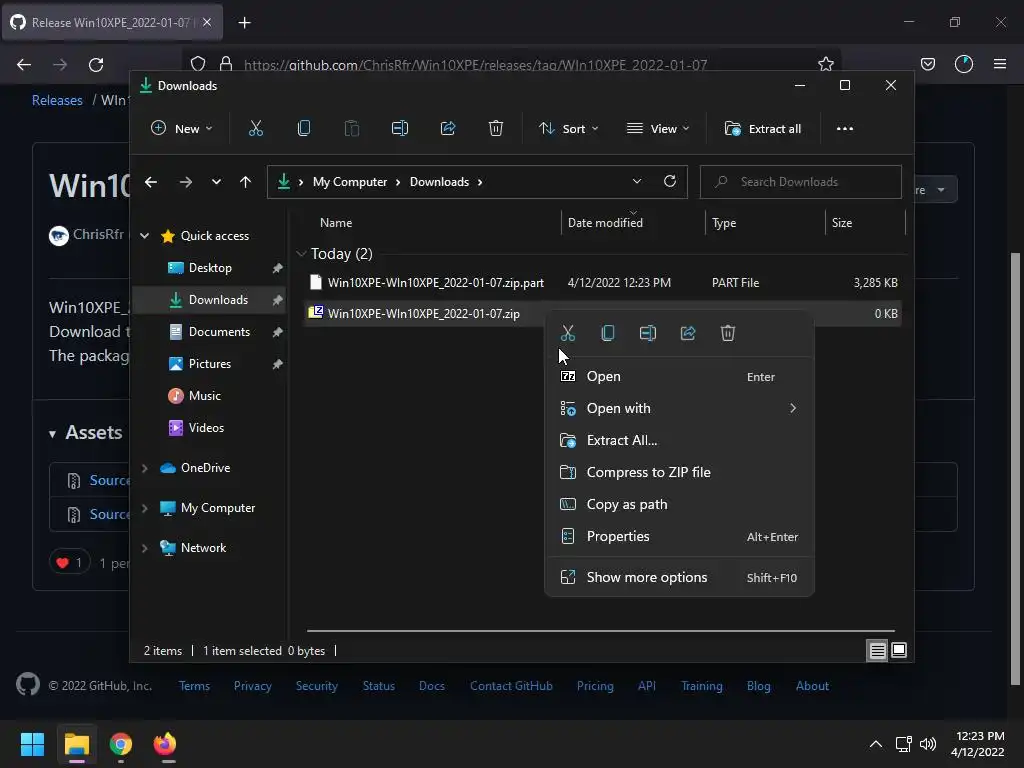Select Win10XPE-WIn10XPE_2022-01-07.zip.part file
Viewport: 1024px width, 768px height.
[603, 283]
